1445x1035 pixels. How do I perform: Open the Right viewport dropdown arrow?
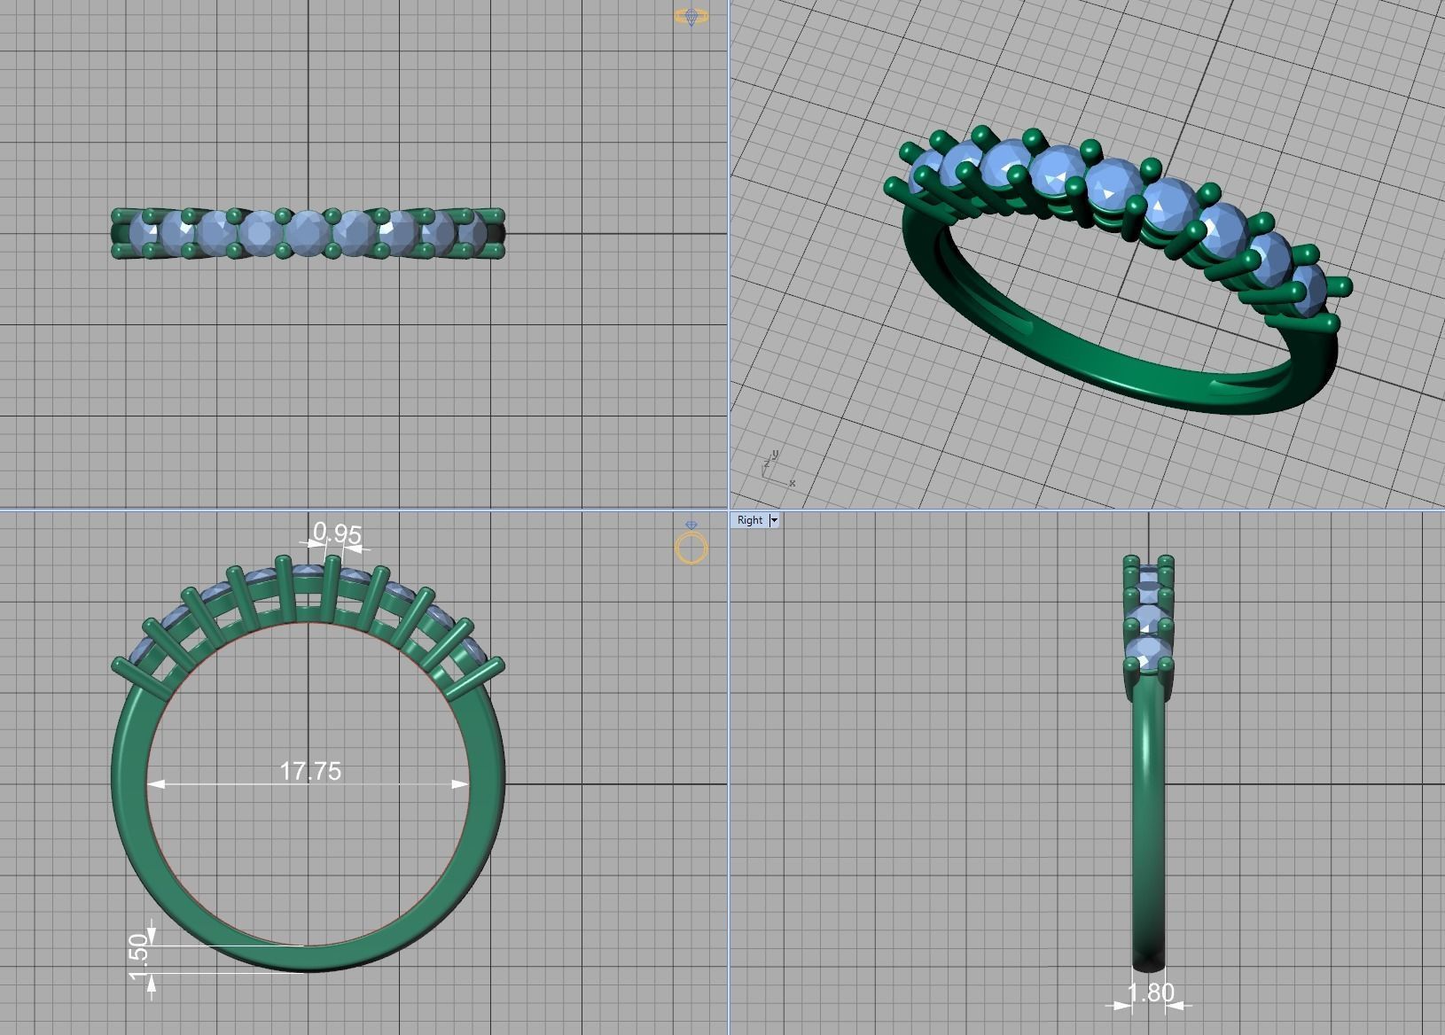pyautogui.click(x=774, y=520)
